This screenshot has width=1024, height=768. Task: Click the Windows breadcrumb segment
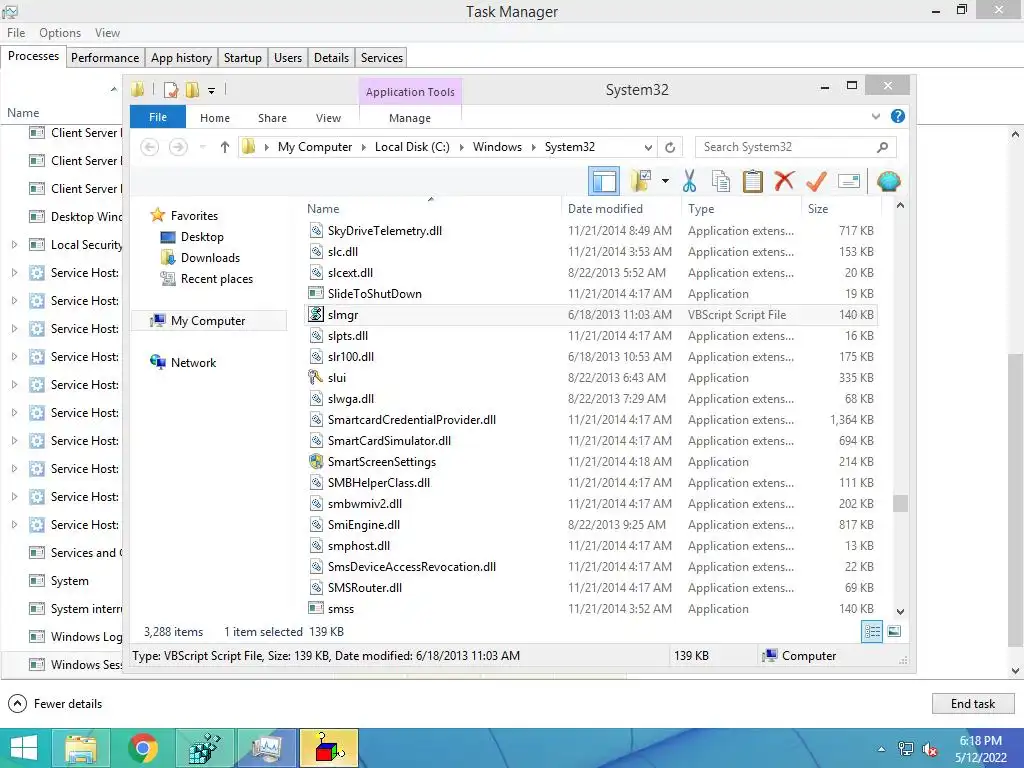click(x=498, y=147)
